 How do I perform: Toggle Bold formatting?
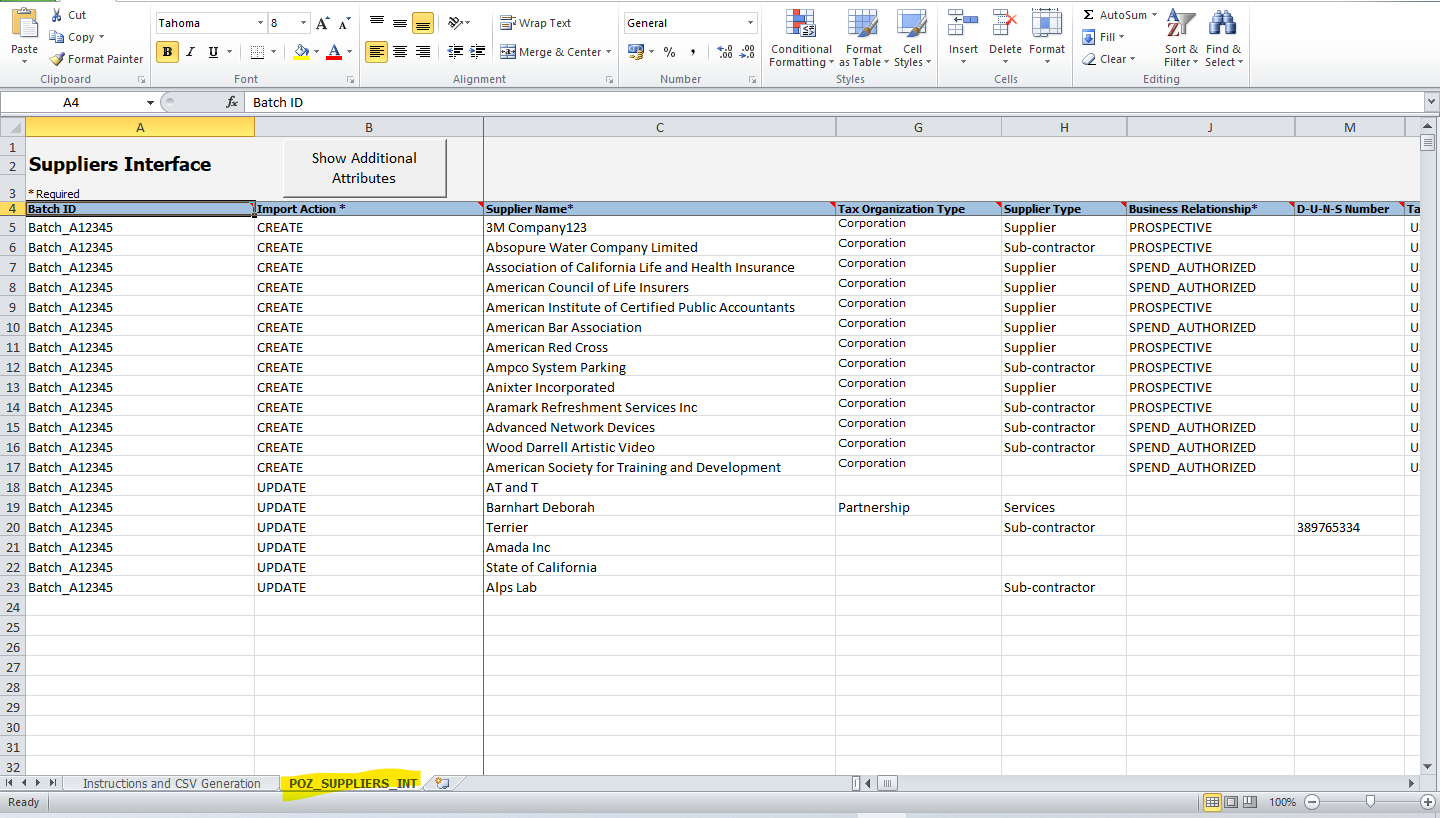[x=167, y=52]
